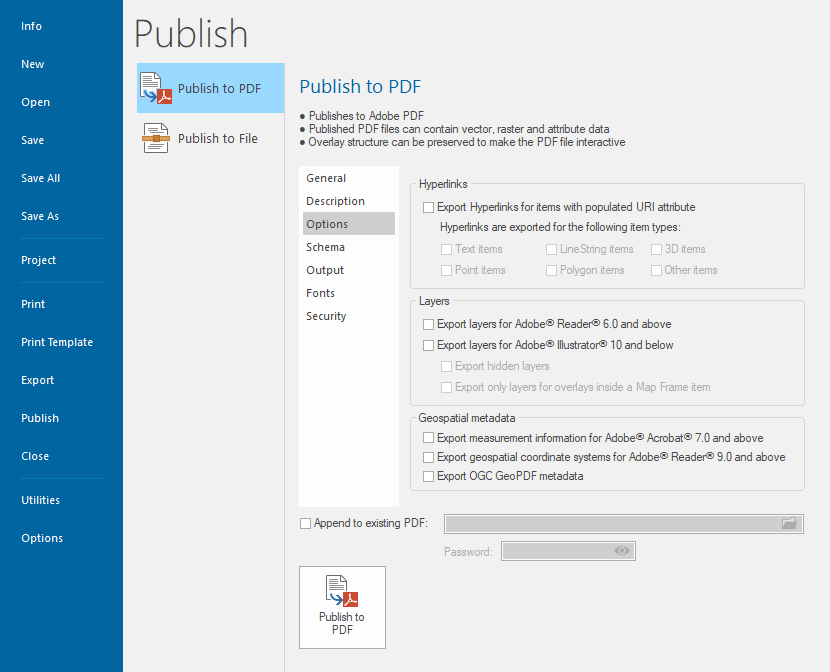The width and height of the screenshot is (830, 672).
Task: Enable Export measurement information for Adobe Acrobat
Action: [429, 437]
